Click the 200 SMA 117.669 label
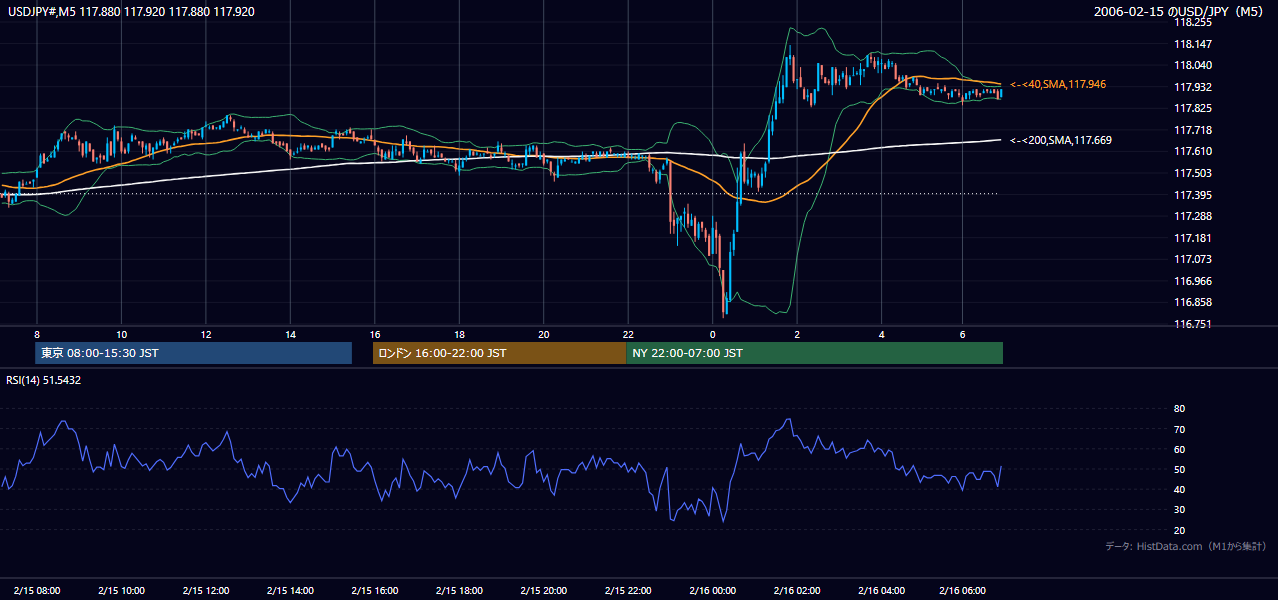The width and height of the screenshot is (1278, 600). (x=1061, y=141)
